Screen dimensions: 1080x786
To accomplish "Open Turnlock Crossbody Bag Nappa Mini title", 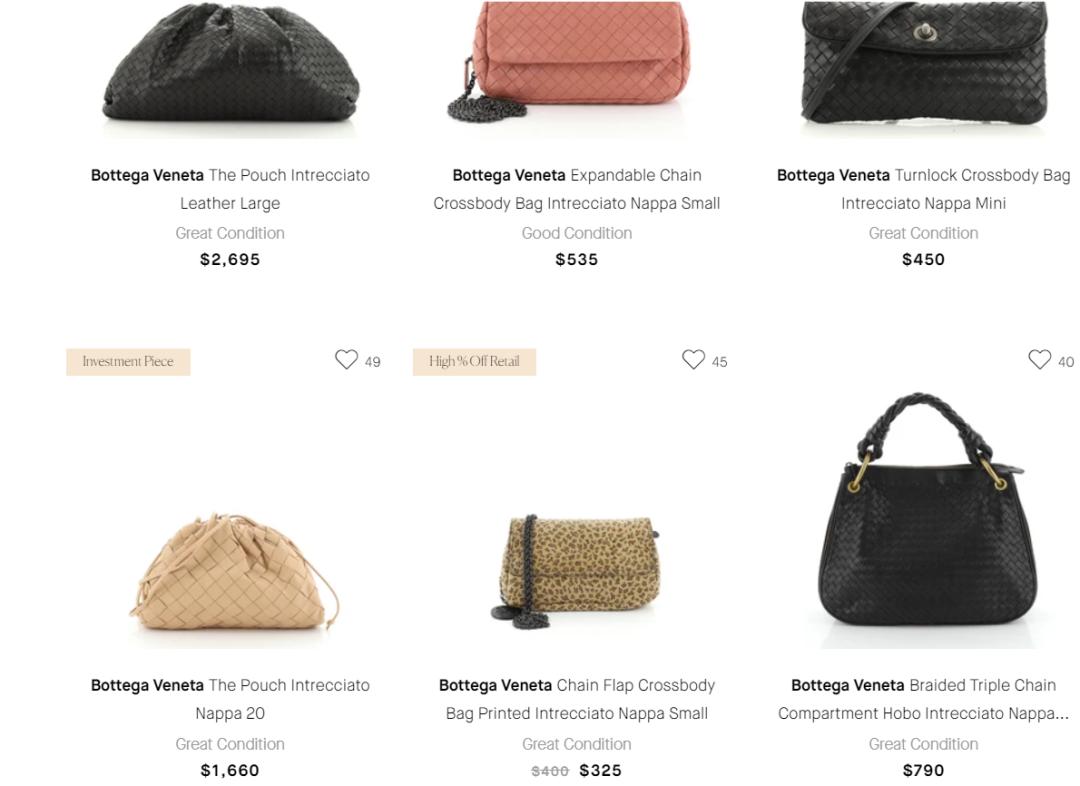I will point(923,189).
